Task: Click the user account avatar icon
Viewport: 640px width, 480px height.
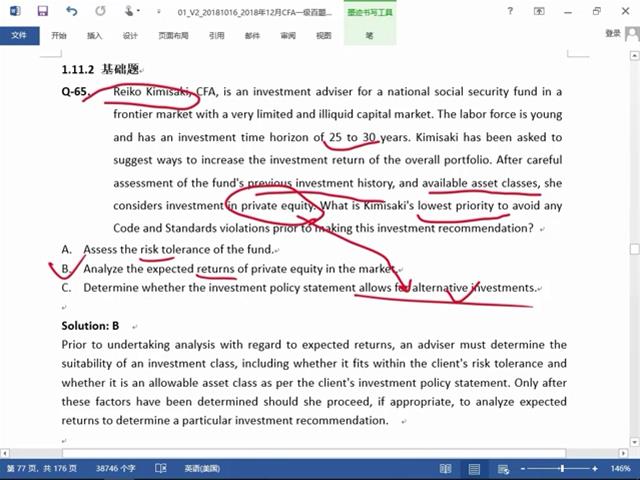Action: pos(632,34)
